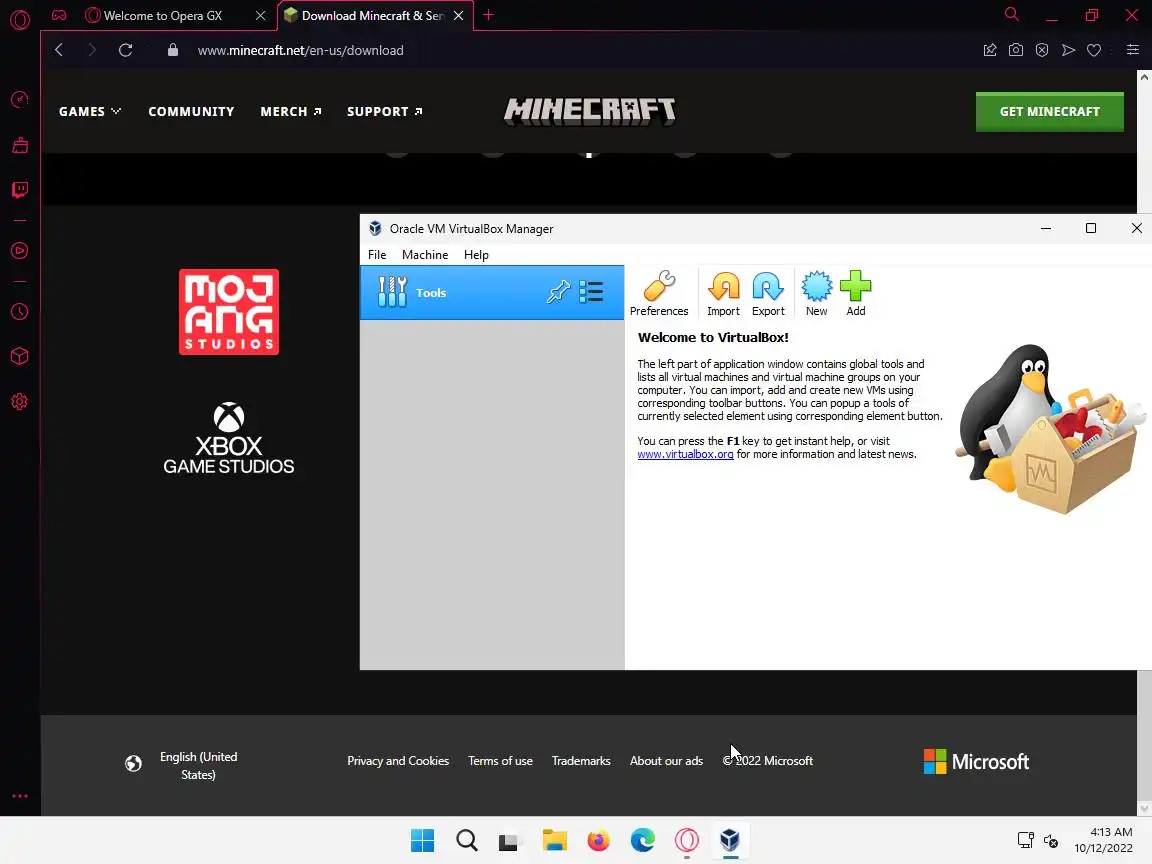Open the My Flow send icon
The image size is (1152, 864).
(x=1068, y=50)
